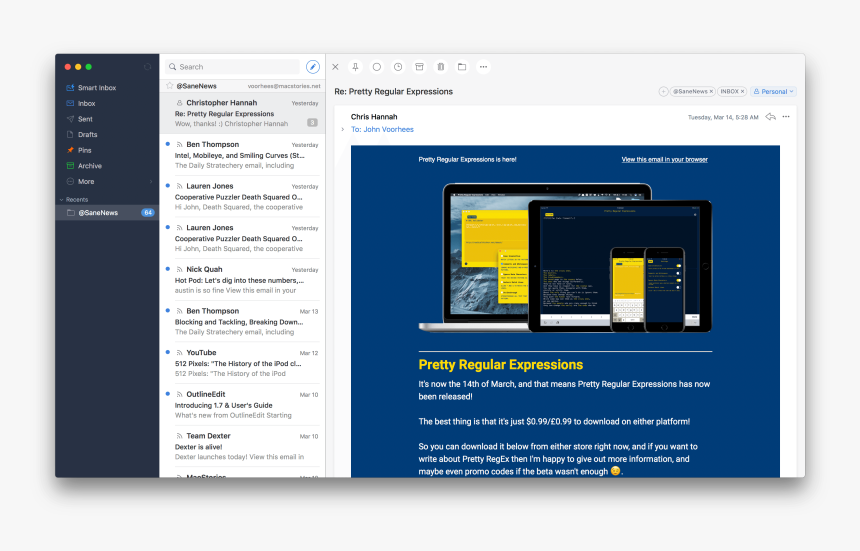Screen dimensions: 860x551
Task: Click the magnifying glass icon in the search bar
Action: pos(173,67)
